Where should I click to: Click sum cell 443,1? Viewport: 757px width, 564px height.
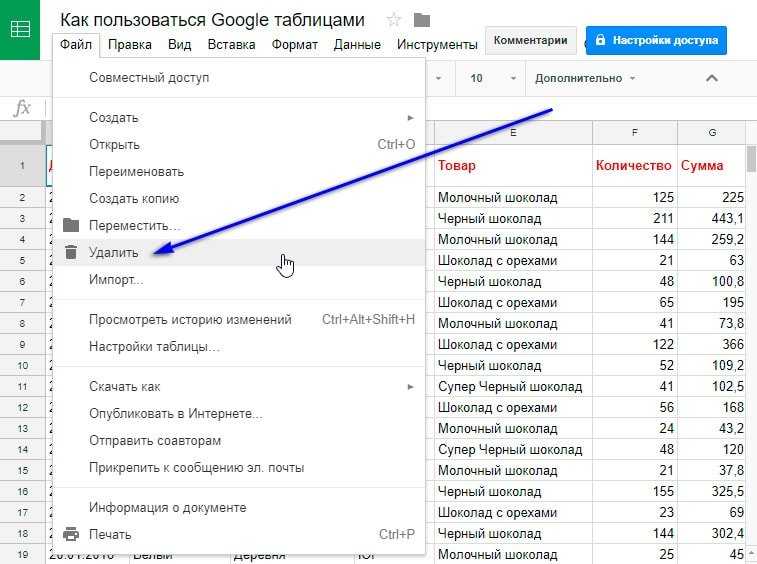click(x=712, y=218)
